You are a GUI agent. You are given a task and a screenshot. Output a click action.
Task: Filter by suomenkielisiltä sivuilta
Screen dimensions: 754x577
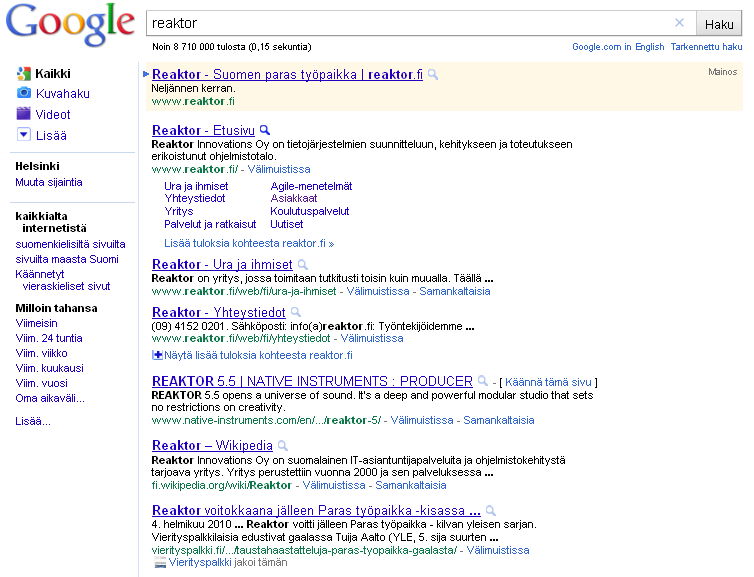(x=70, y=244)
